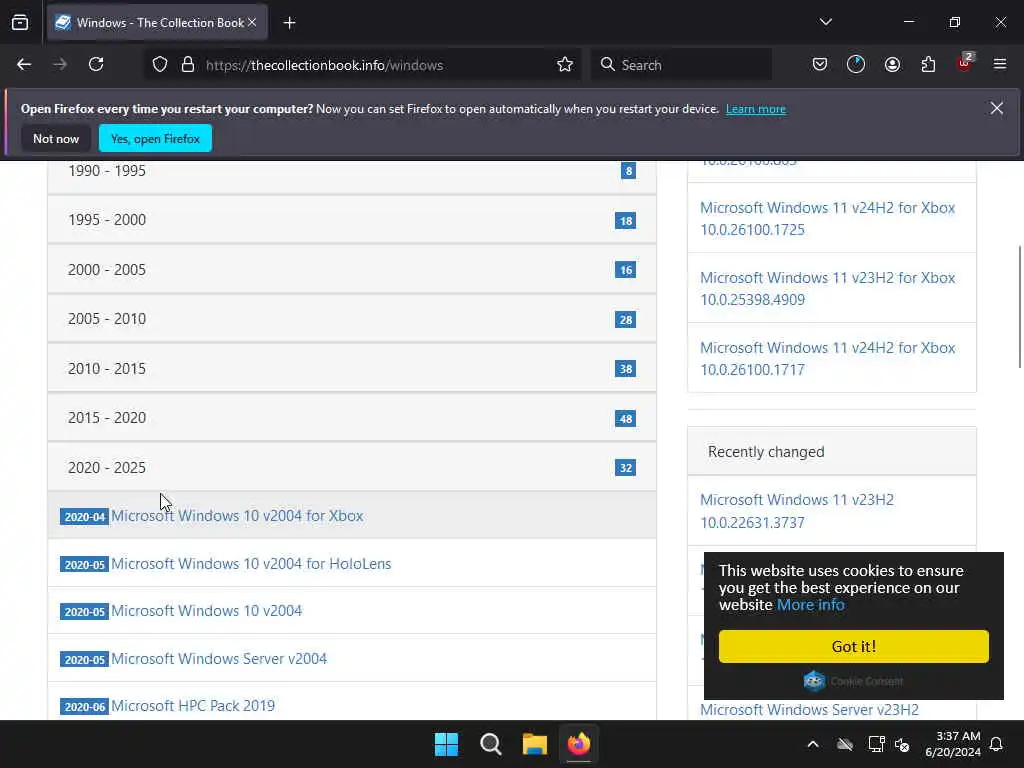Open the Learn more link

coord(756,109)
